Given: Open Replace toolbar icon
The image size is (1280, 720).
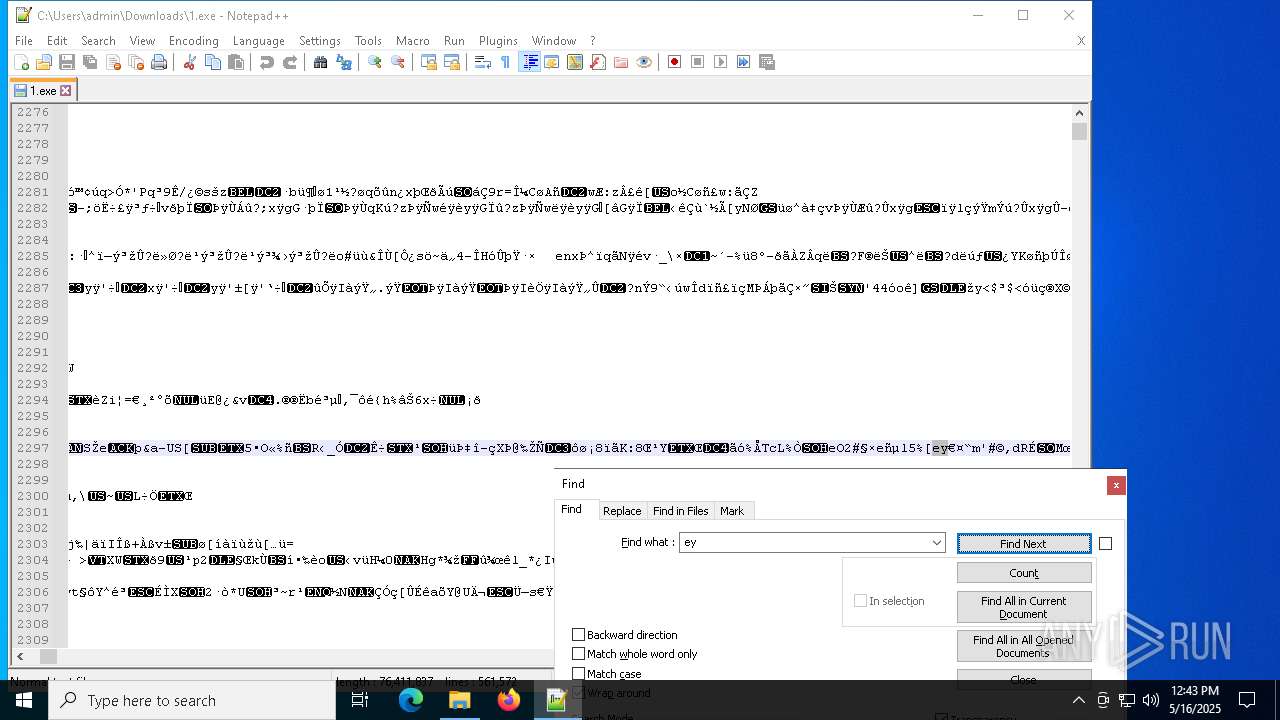Looking at the screenshot, I should 344,62.
